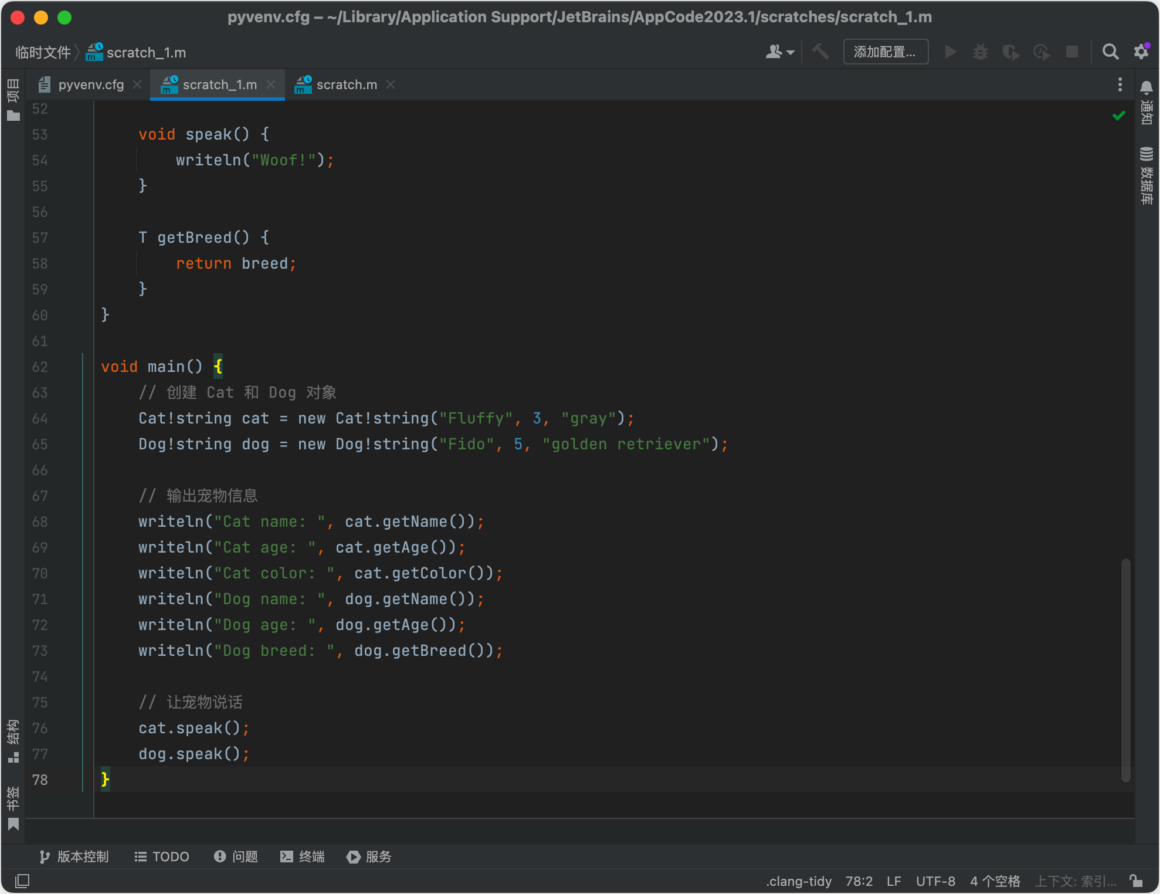Click the 上下文: 索引... status widget

(1075, 881)
